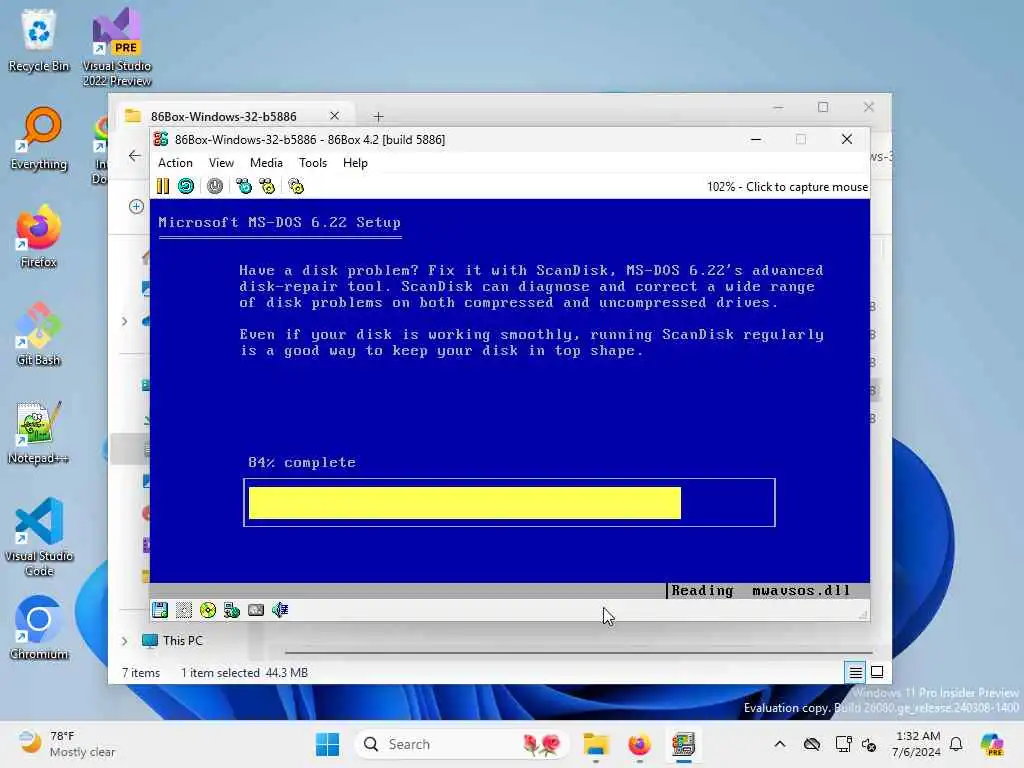Launch Firefox from desktop shortcut
The image size is (1024, 768).
tap(39, 236)
